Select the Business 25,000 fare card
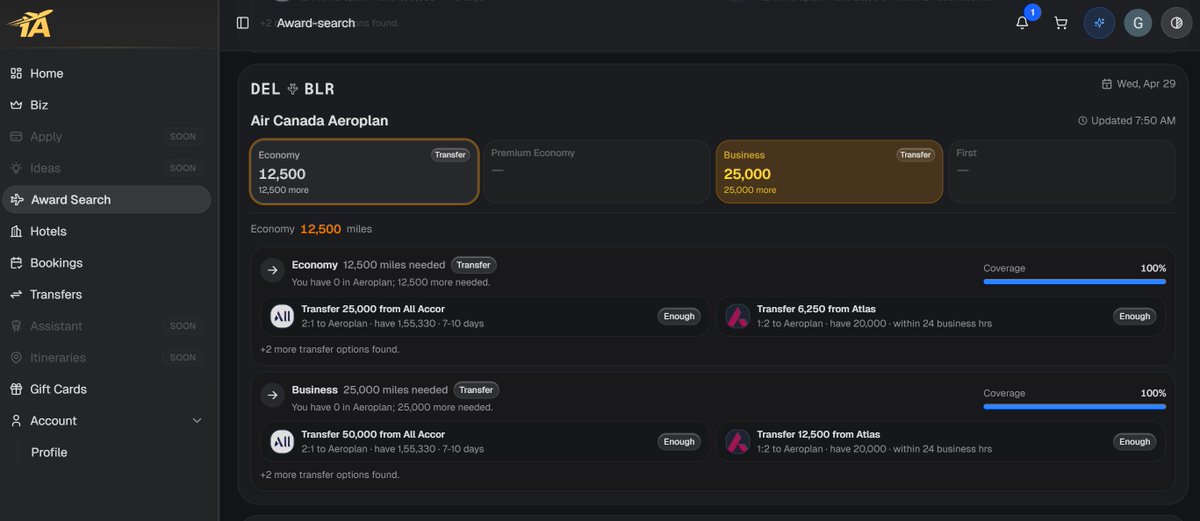Image resolution: width=1200 pixels, height=521 pixels. 829,172
